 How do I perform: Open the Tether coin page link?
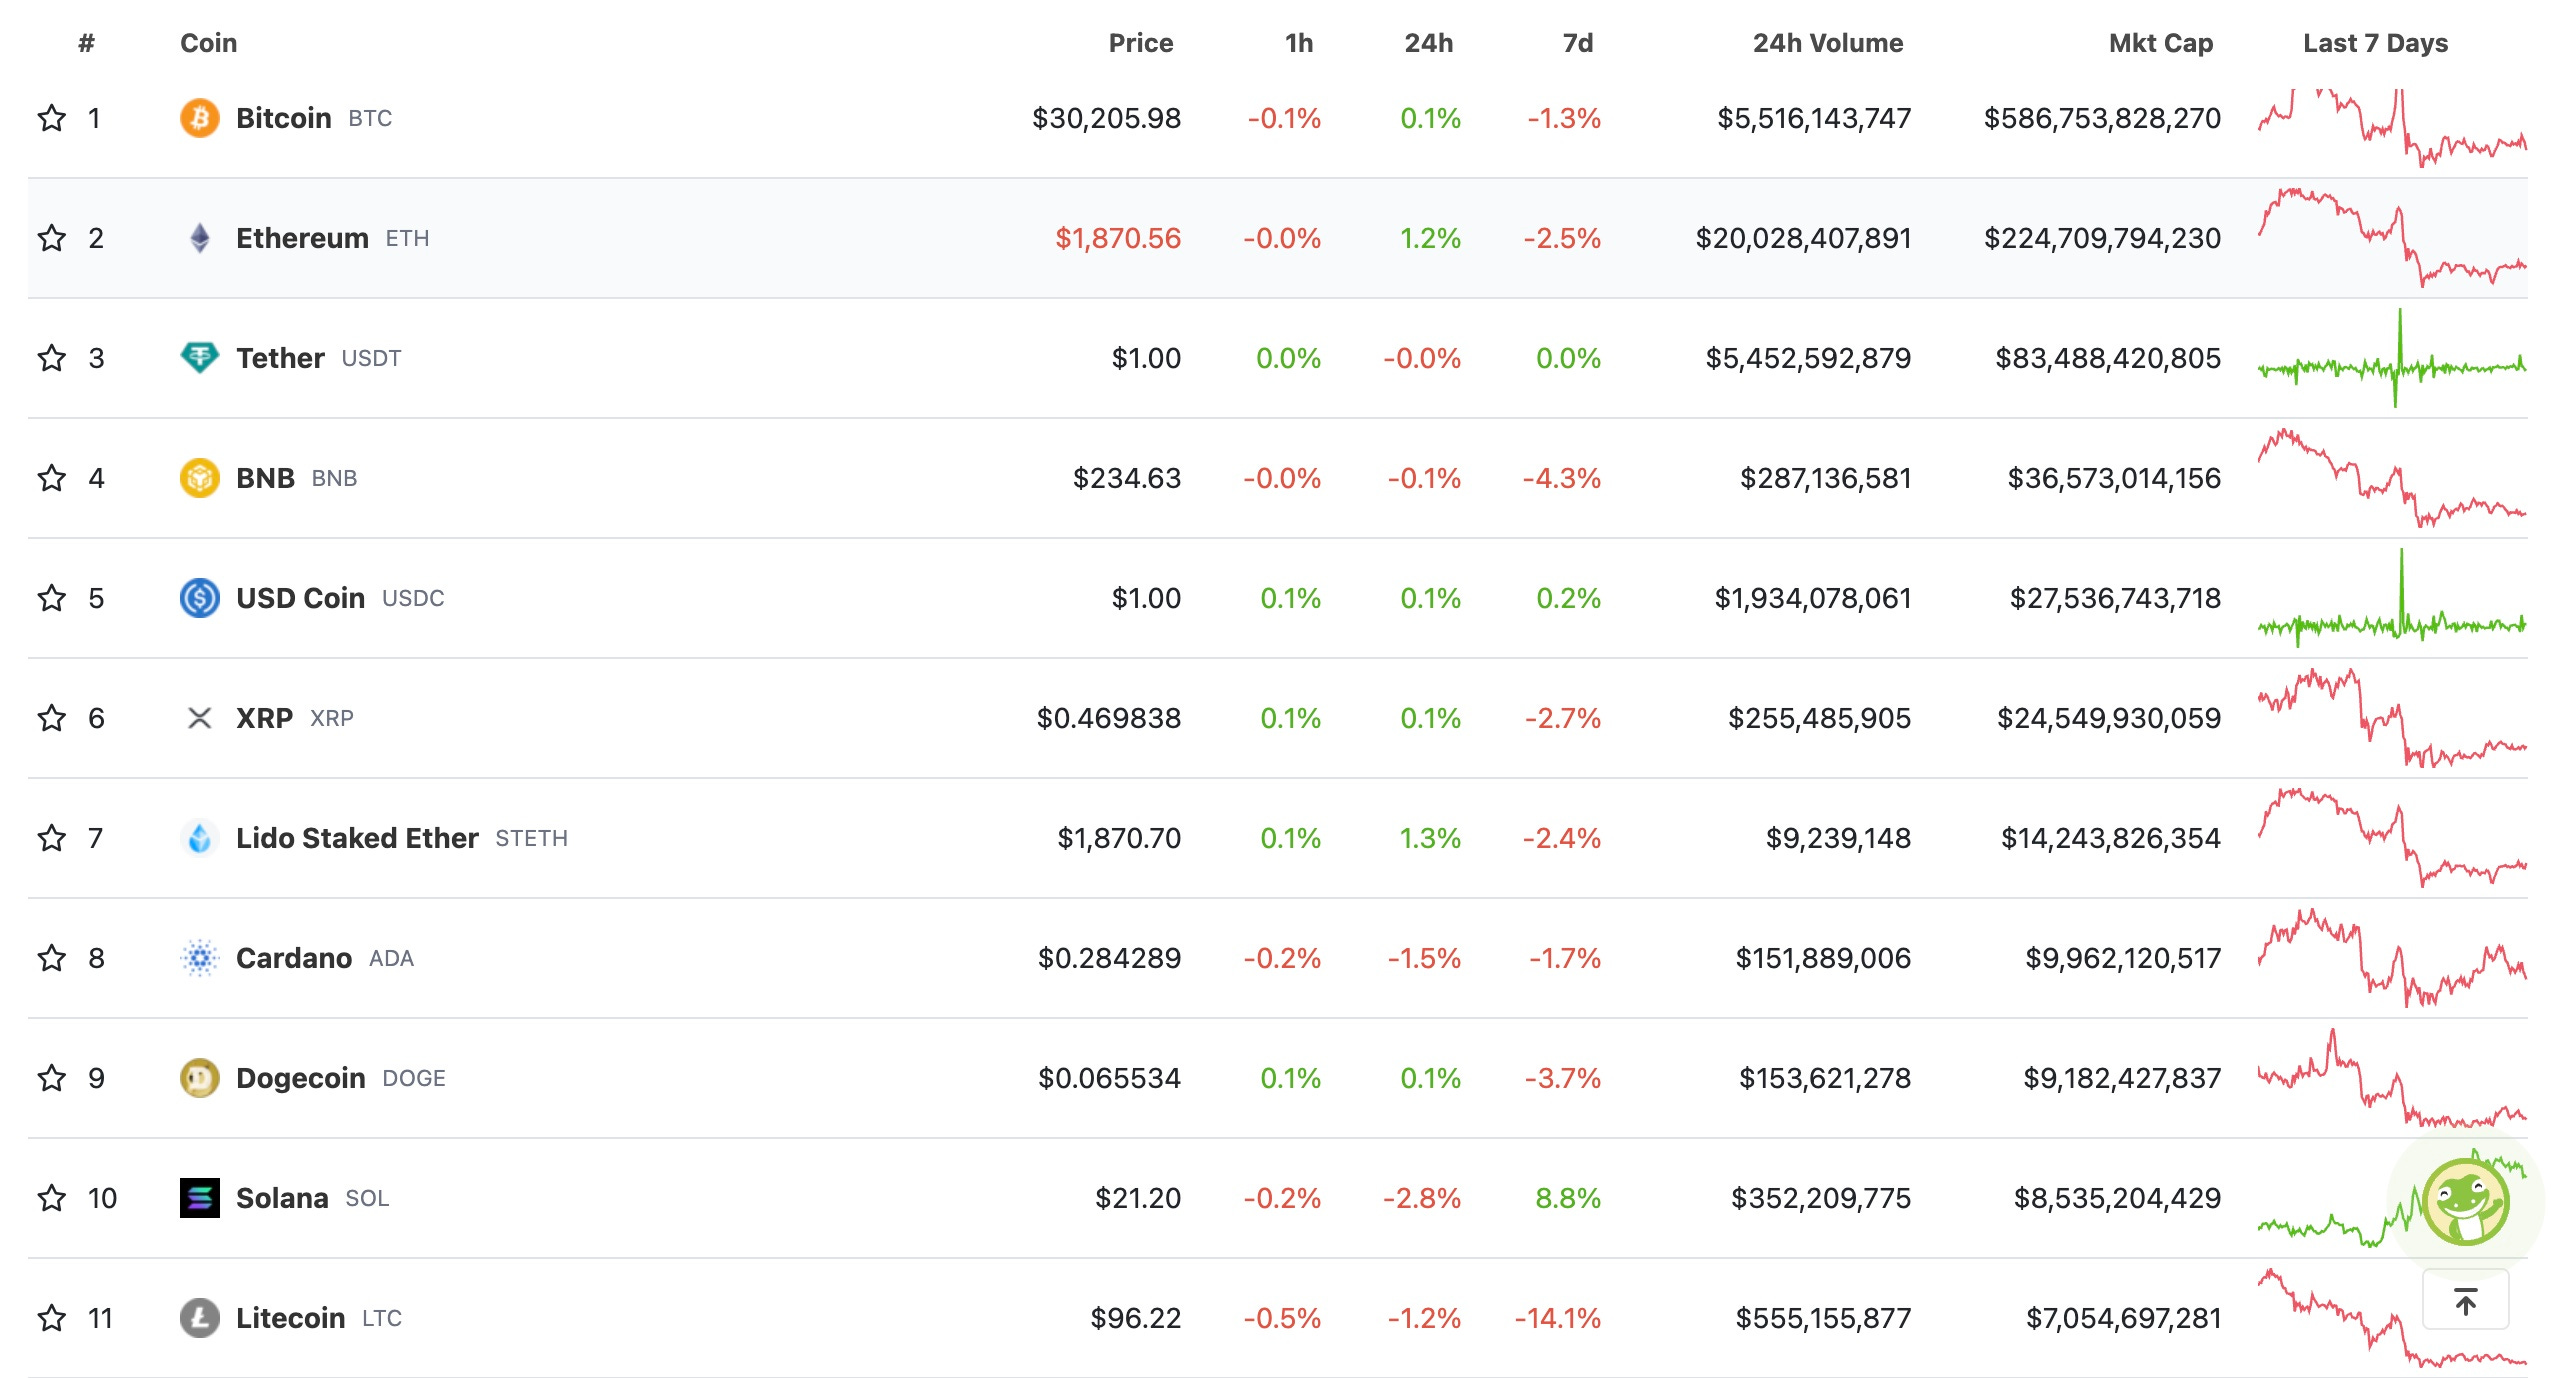click(280, 358)
